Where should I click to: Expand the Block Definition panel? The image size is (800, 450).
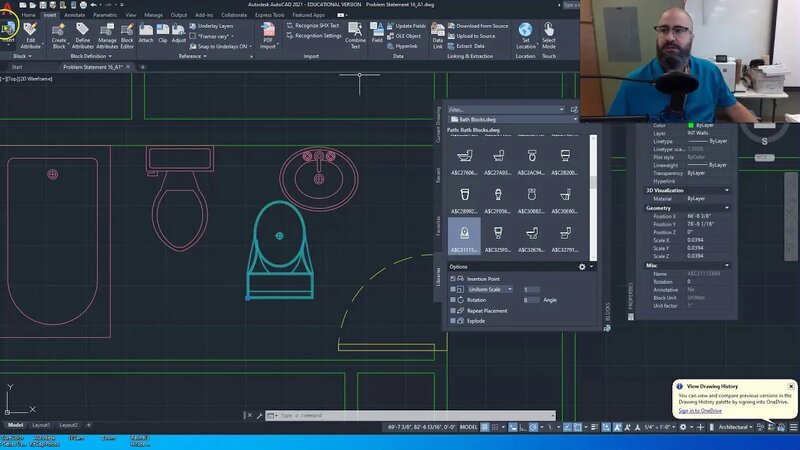click(91, 56)
